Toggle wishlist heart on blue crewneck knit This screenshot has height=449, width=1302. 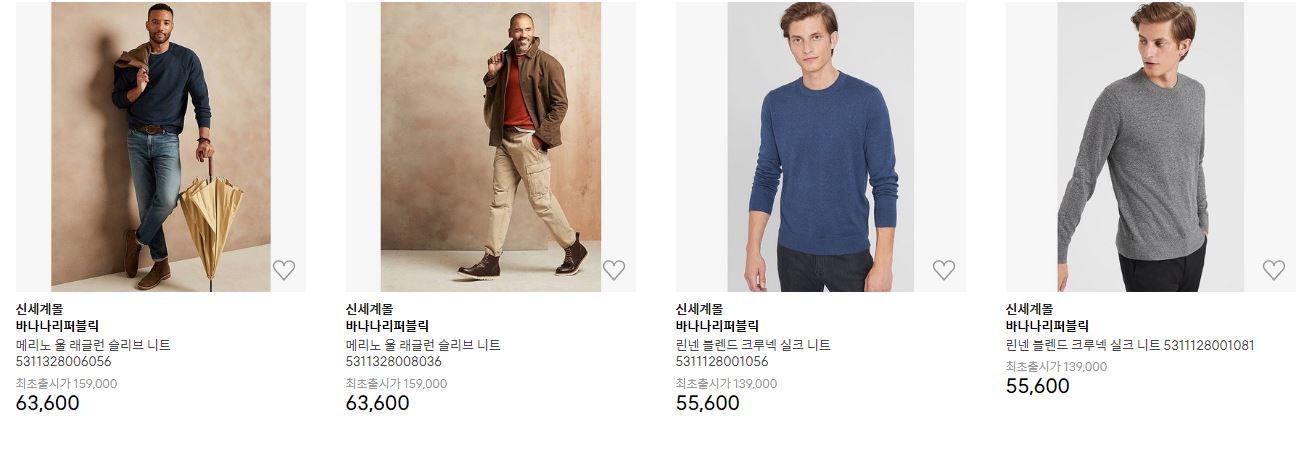click(944, 270)
